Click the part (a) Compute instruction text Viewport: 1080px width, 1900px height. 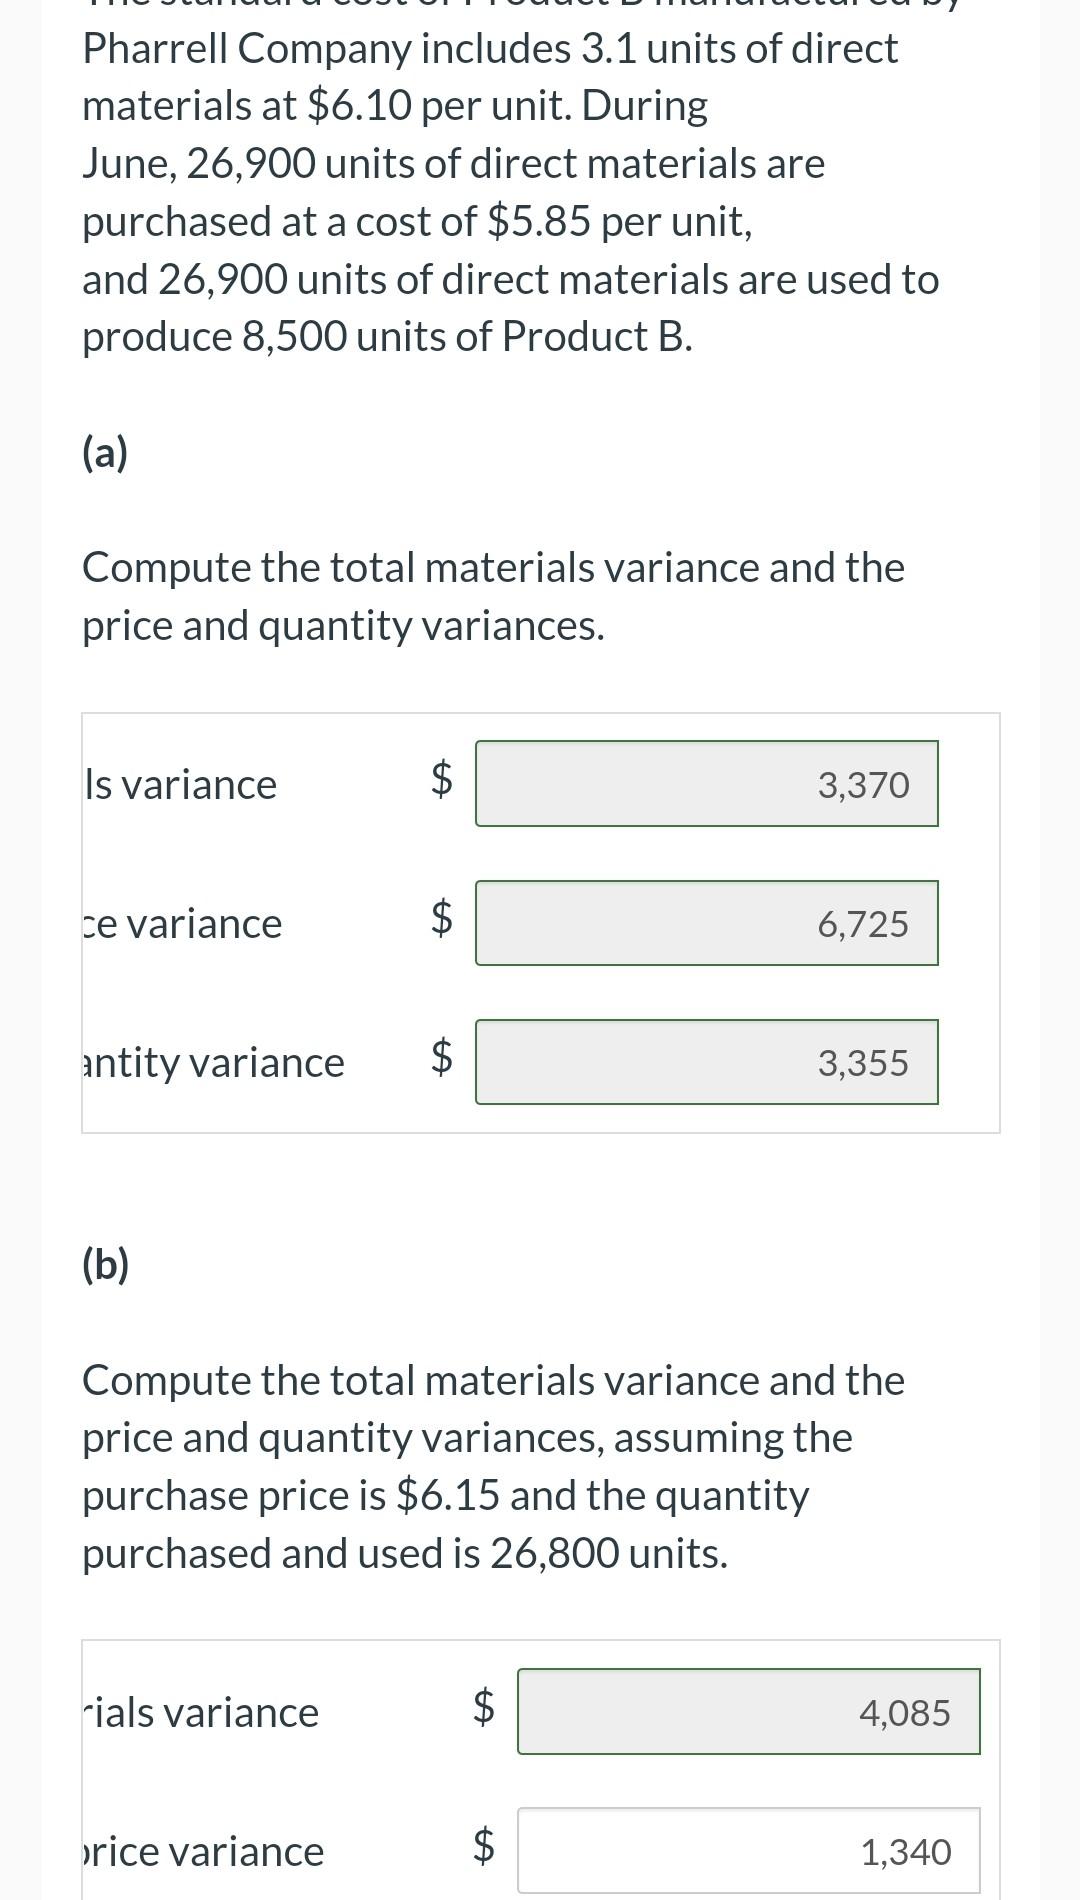[493, 596]
